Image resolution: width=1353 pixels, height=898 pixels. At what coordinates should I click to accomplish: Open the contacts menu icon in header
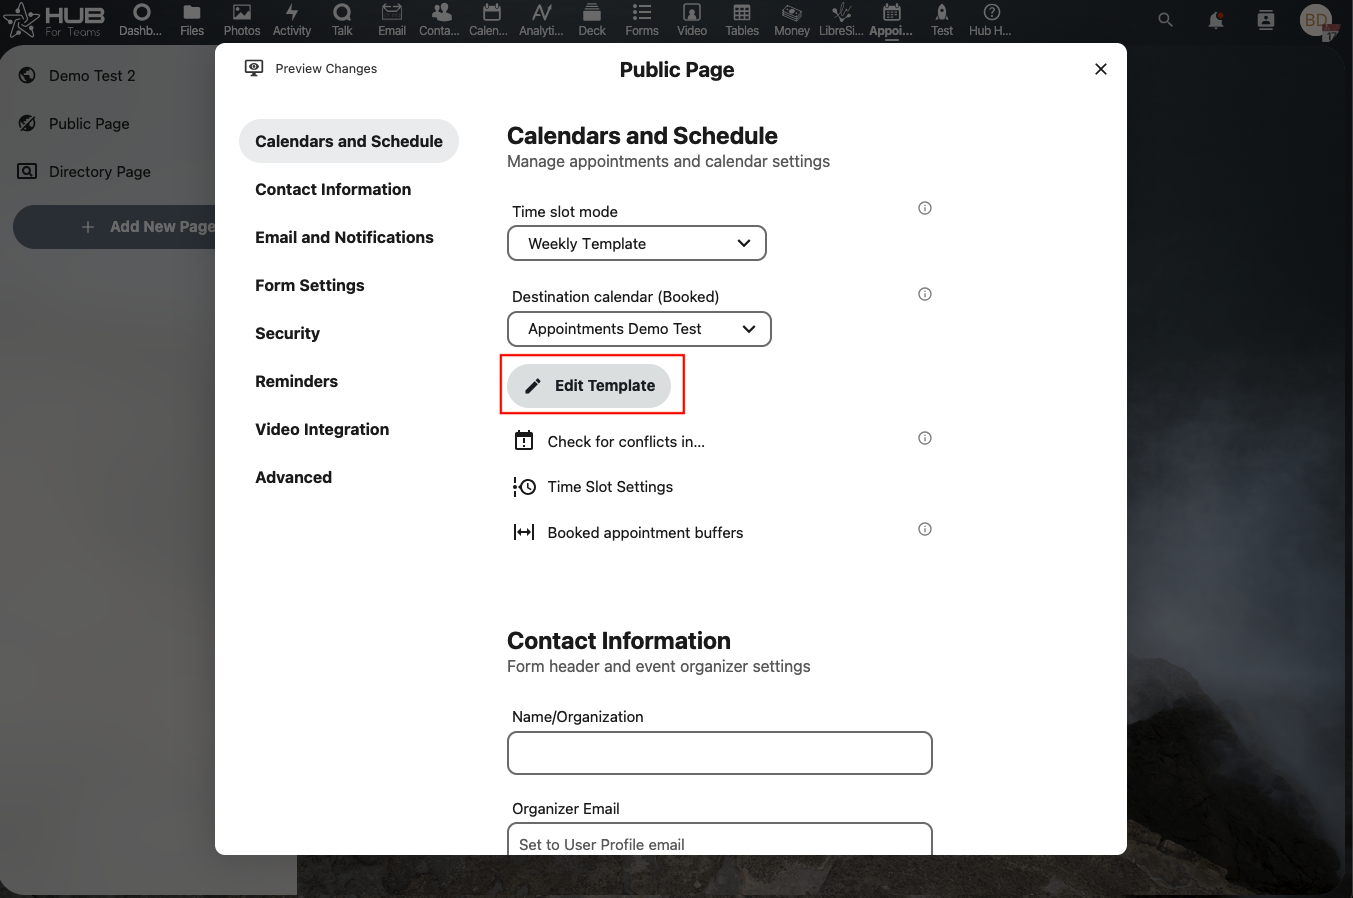coord(1266,20)
